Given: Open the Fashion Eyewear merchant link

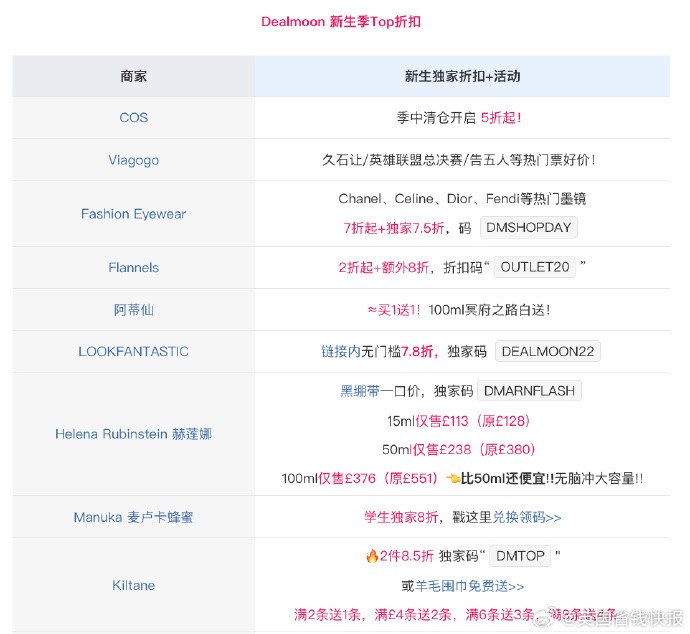Looking at the screenshot, I should click(133, 214).
